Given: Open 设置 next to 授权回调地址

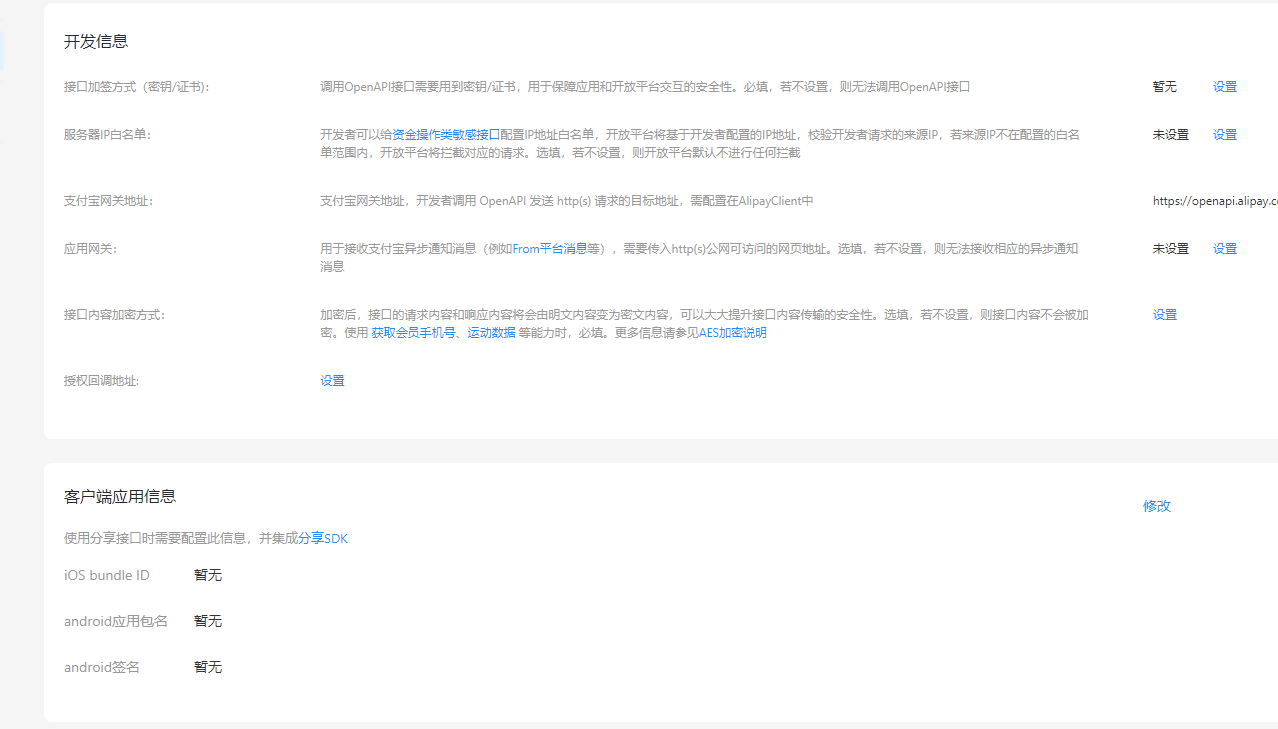Looking at the screenshot, I should (332, 381).
